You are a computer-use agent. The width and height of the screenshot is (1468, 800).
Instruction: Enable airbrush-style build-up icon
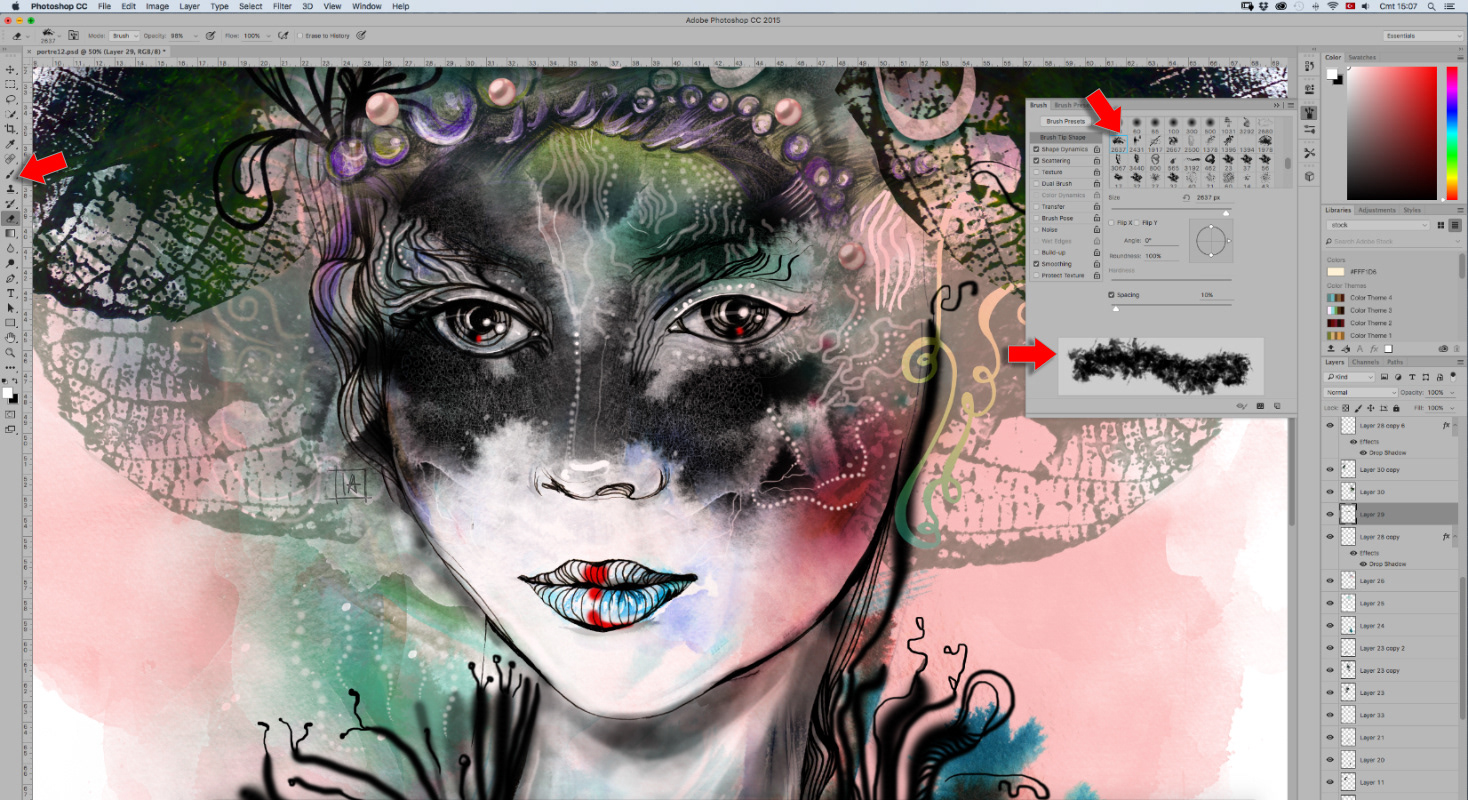(x=283, y=35)
